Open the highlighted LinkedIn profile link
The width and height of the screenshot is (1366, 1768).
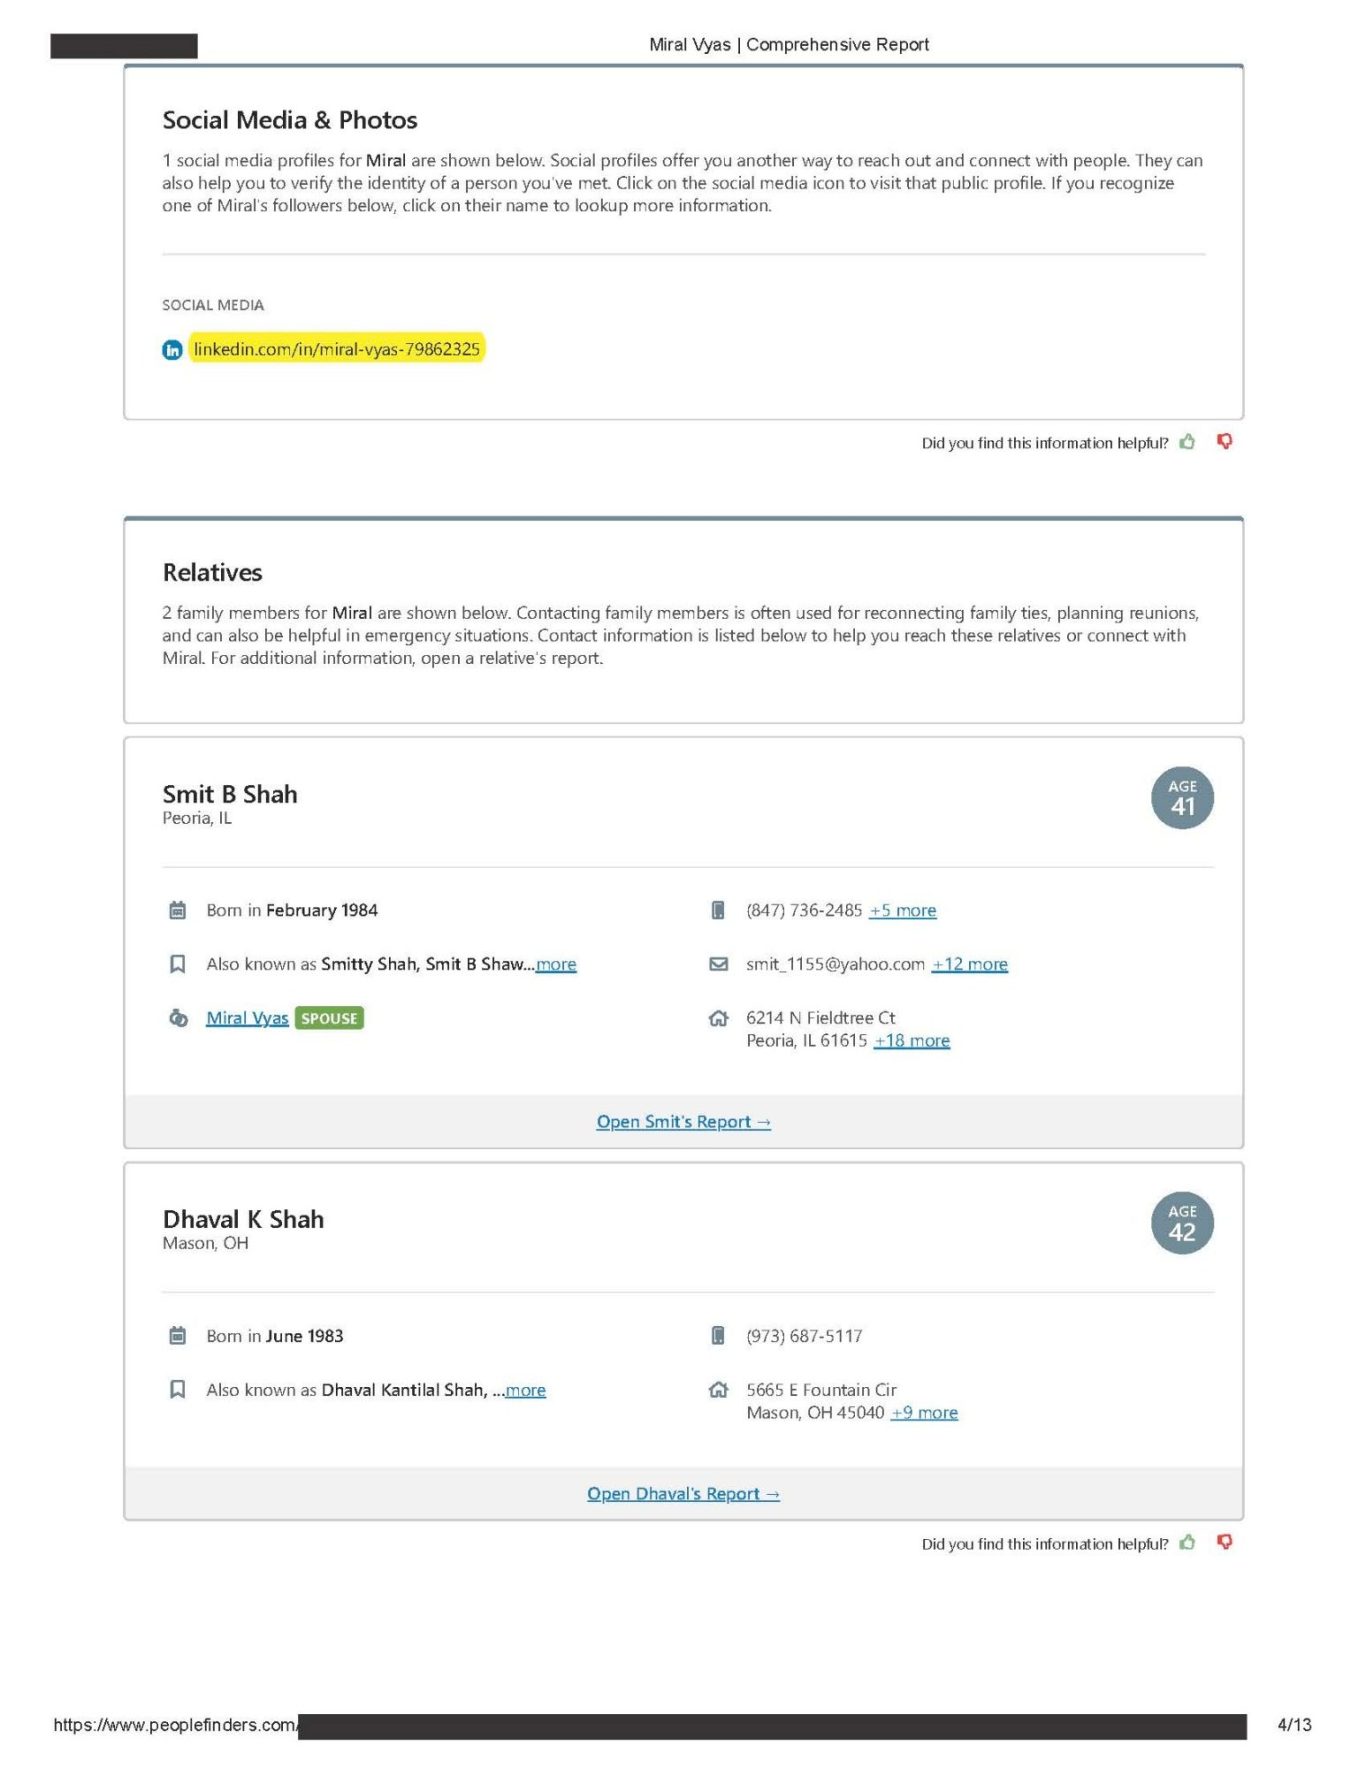pos(337,349)
